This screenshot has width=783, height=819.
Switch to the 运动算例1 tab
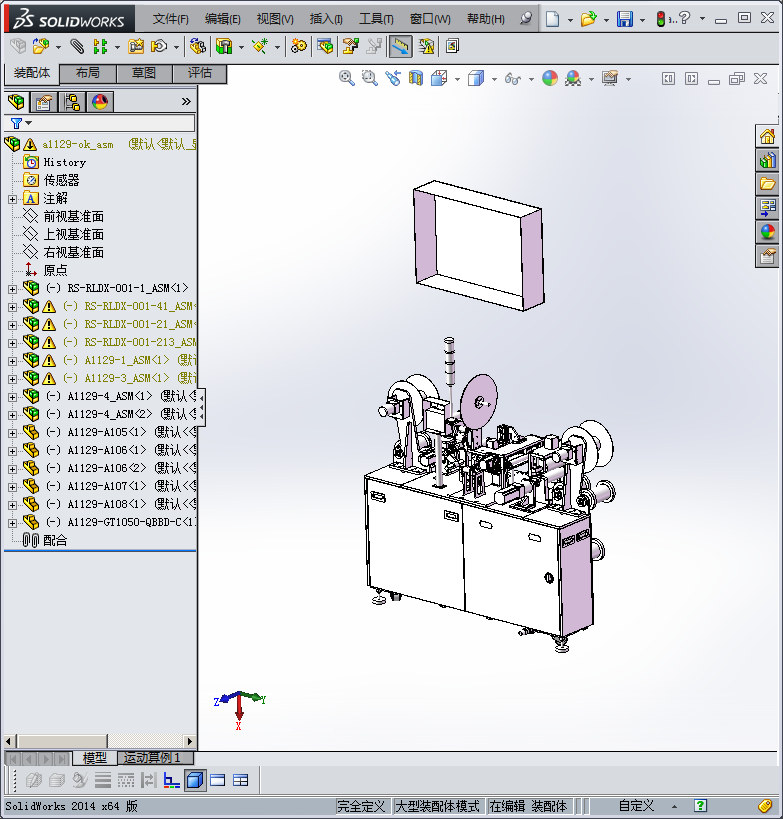tap(156, 757)
